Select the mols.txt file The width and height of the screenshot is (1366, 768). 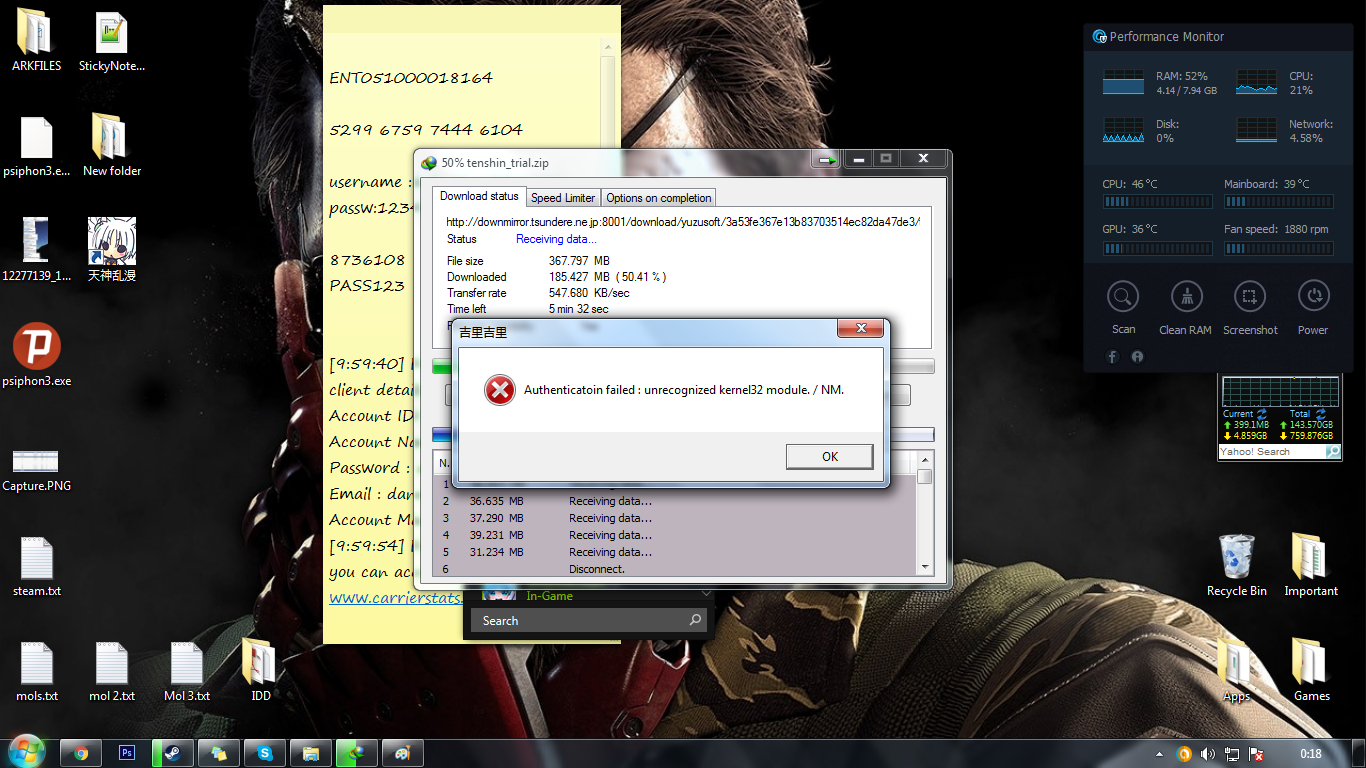point(37,671)
